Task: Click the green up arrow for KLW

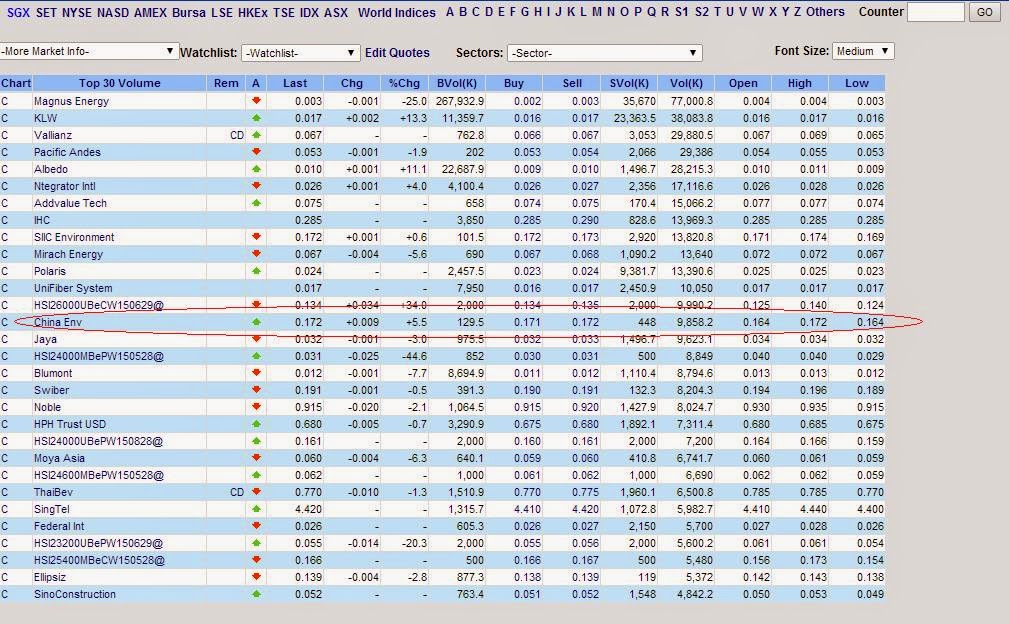Action: coord(256,118)
